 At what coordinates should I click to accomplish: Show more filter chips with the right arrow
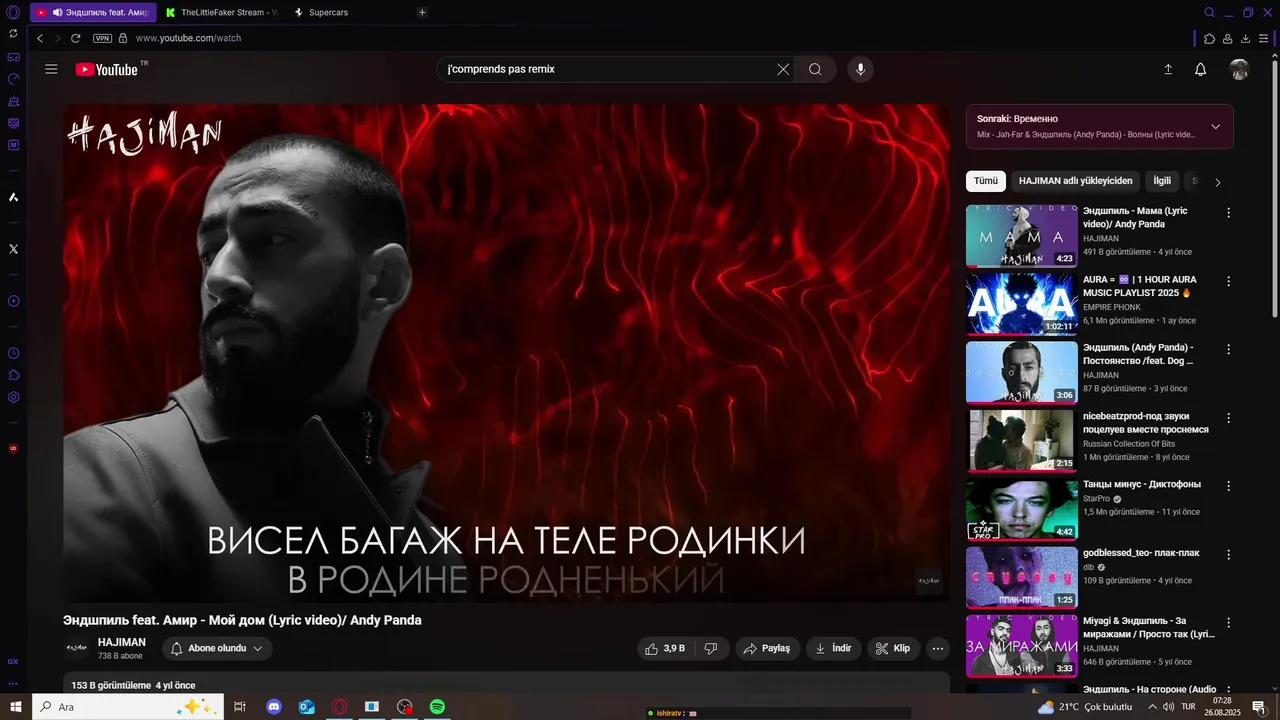(1217, 182)
